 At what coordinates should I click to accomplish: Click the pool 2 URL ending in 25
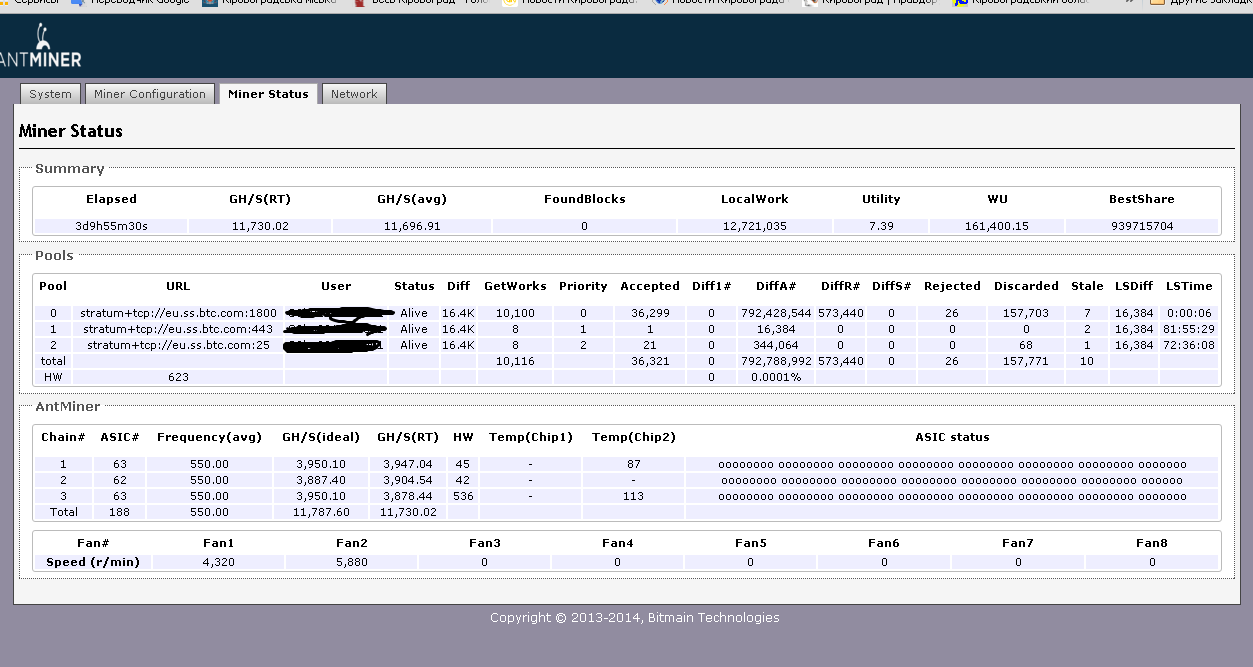coord(178,345)
